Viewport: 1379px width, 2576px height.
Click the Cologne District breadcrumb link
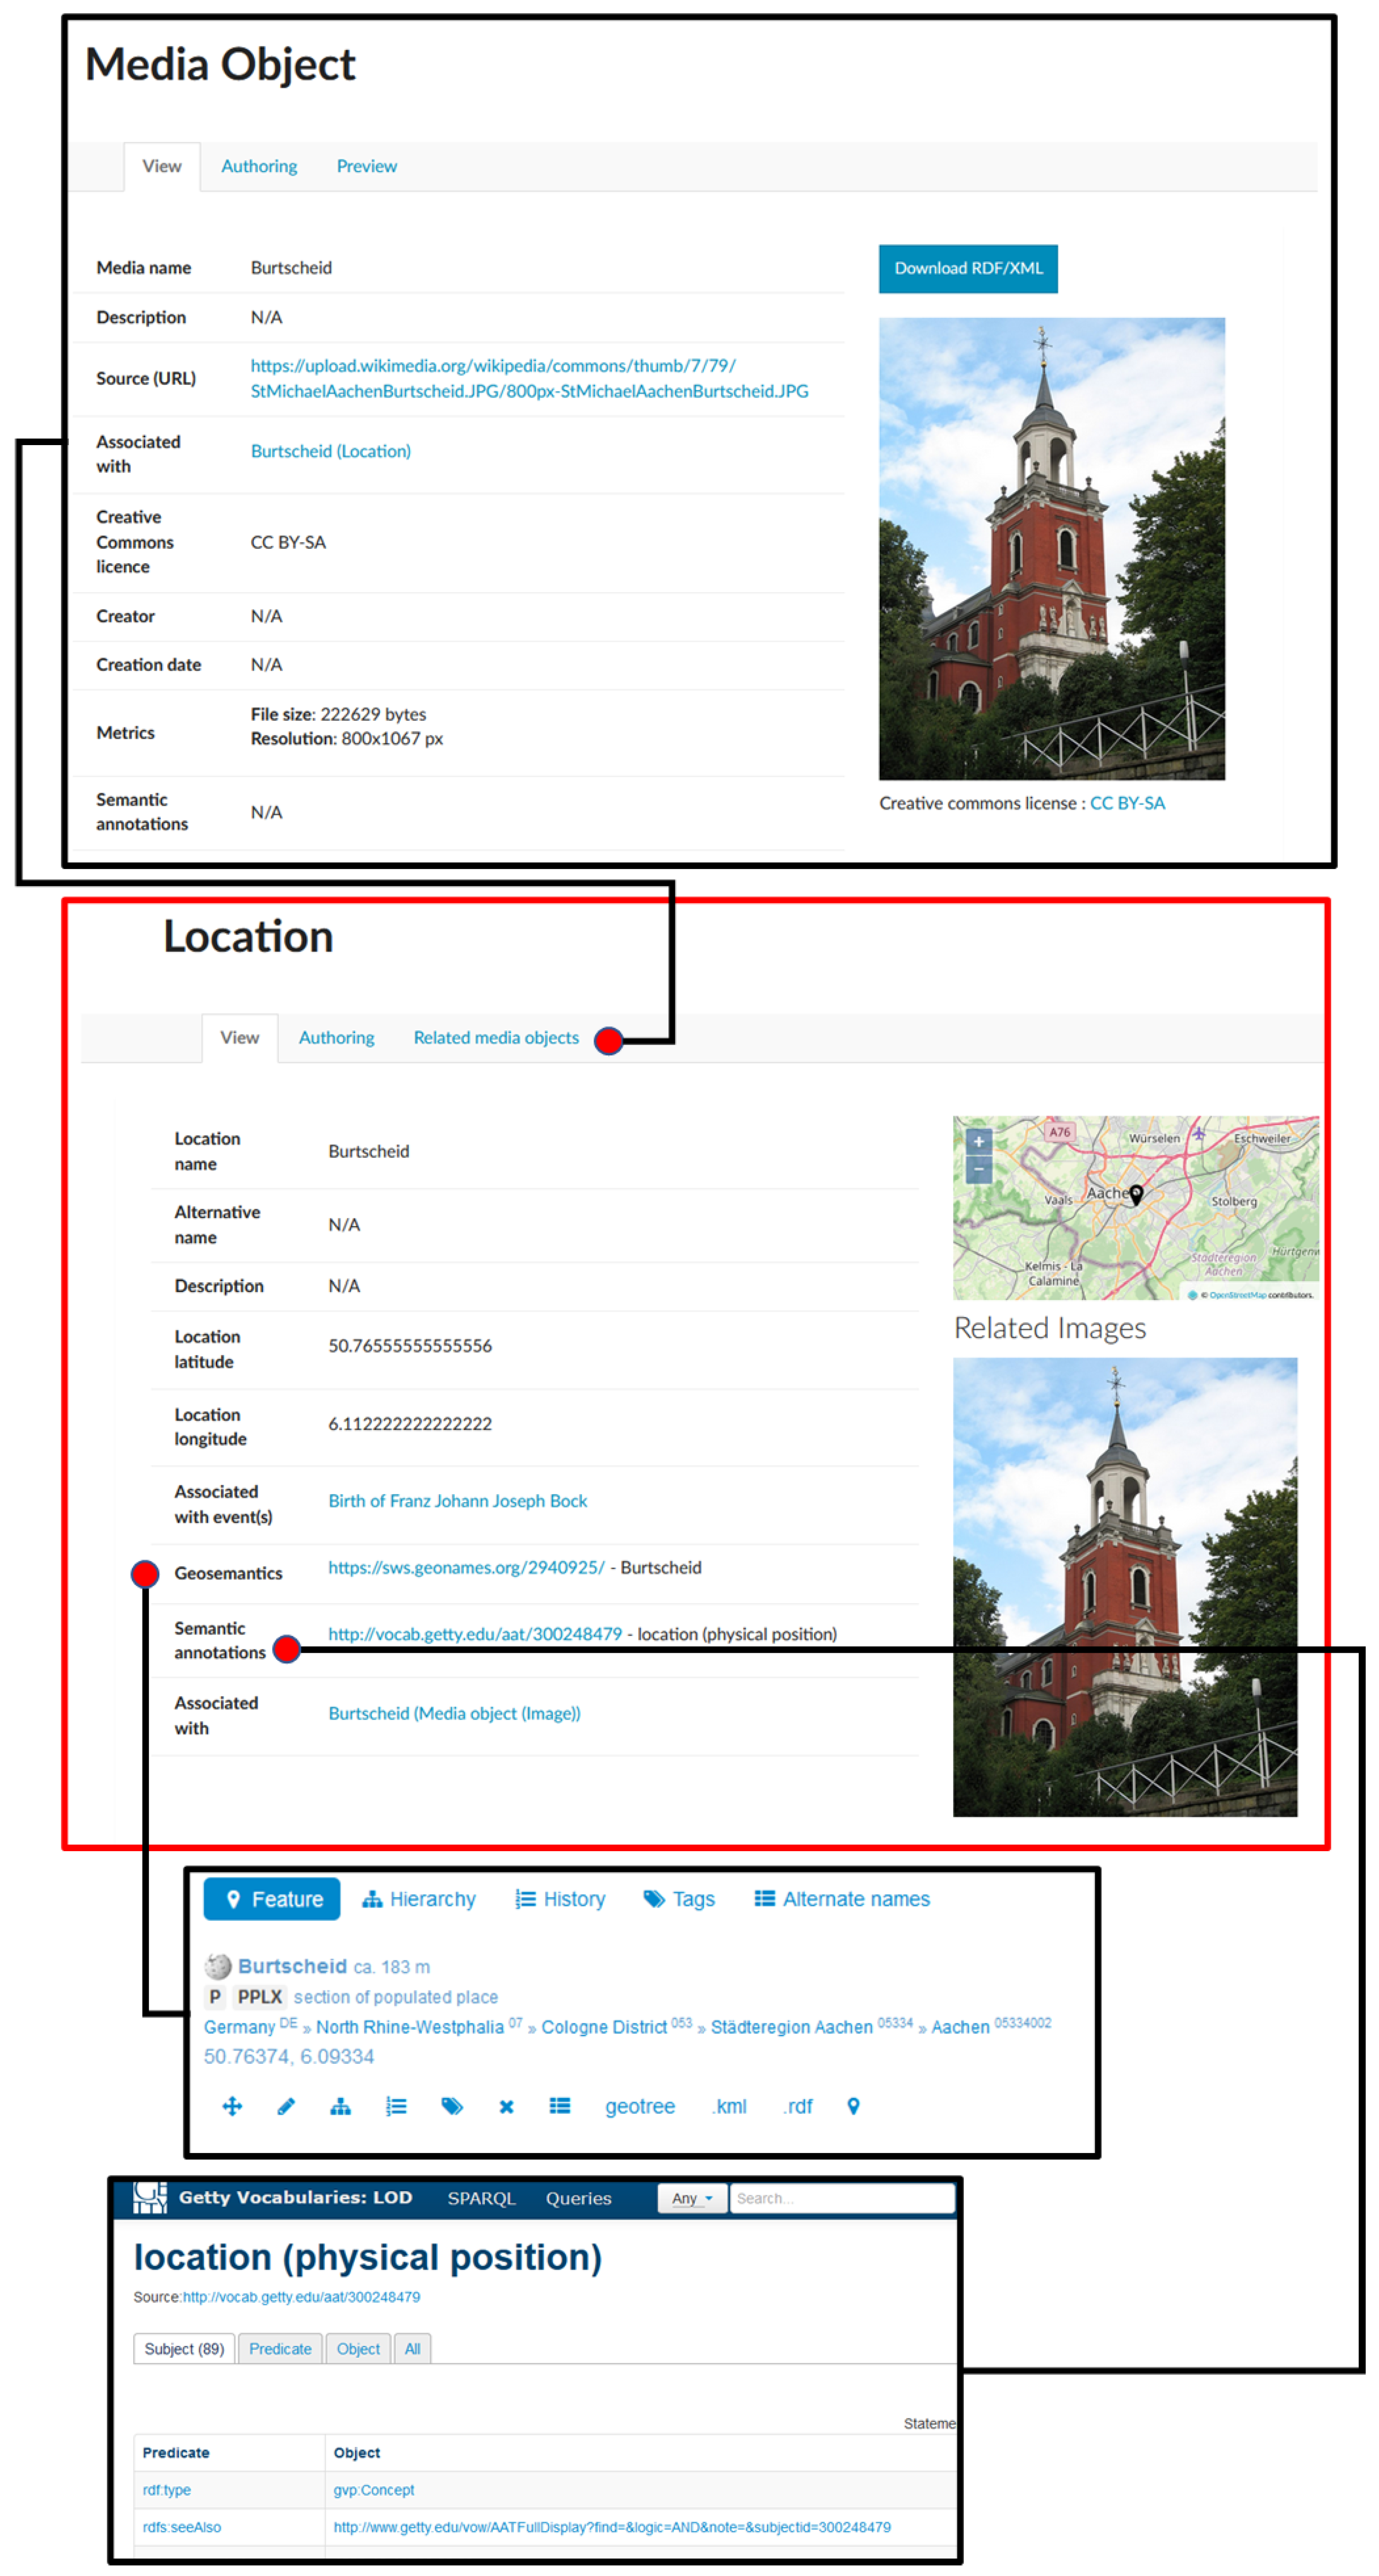[x=604, y=2027]
